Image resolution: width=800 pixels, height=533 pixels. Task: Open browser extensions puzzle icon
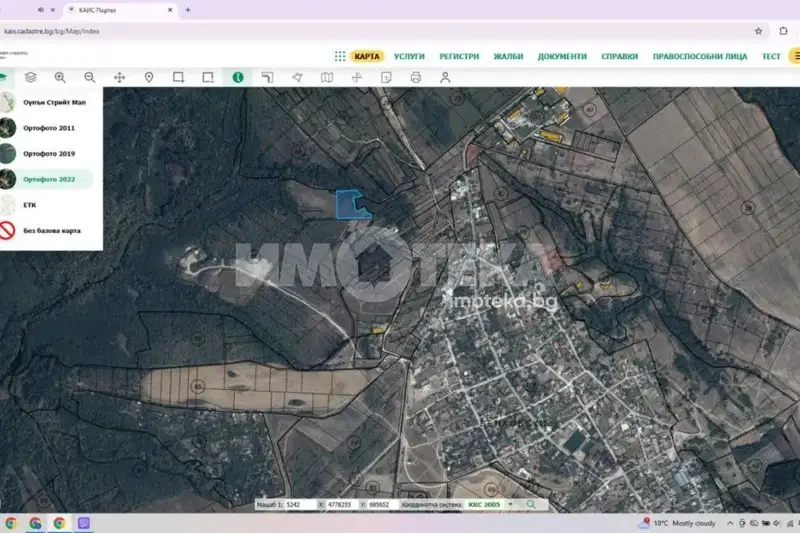pos(783,31)
